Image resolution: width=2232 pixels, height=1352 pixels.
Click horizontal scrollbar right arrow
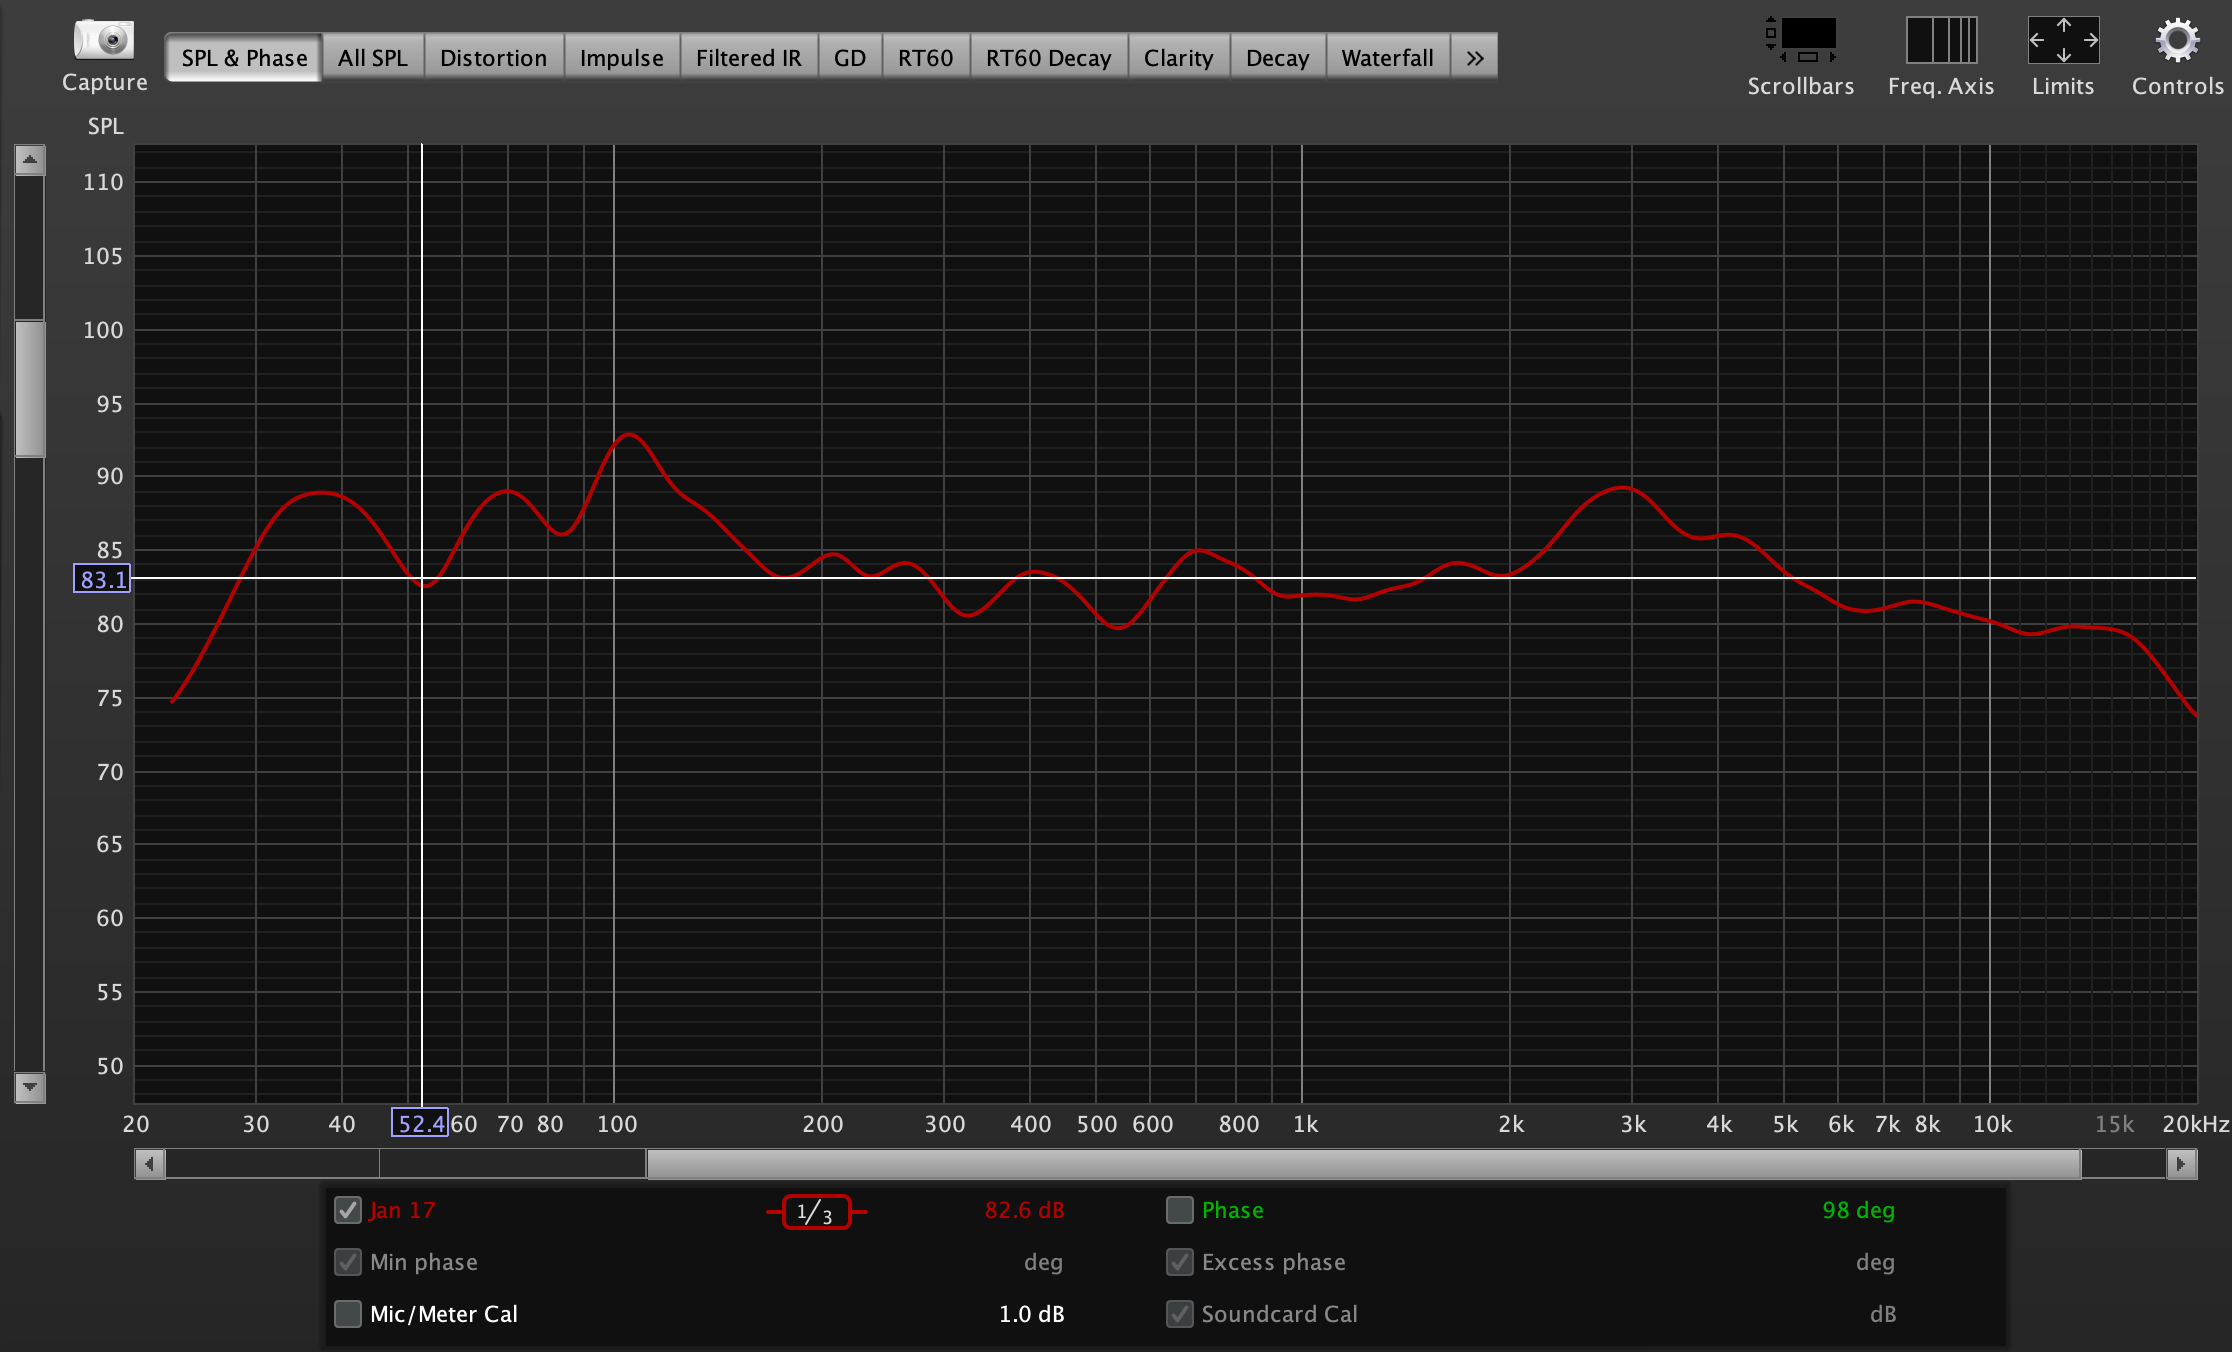tap(2181, 1164)
